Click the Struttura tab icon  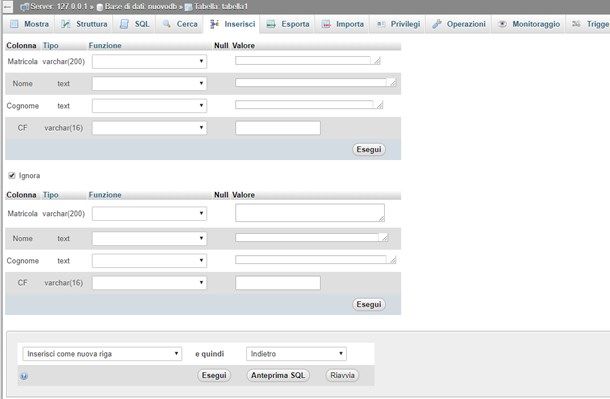[x=66, y=24]
